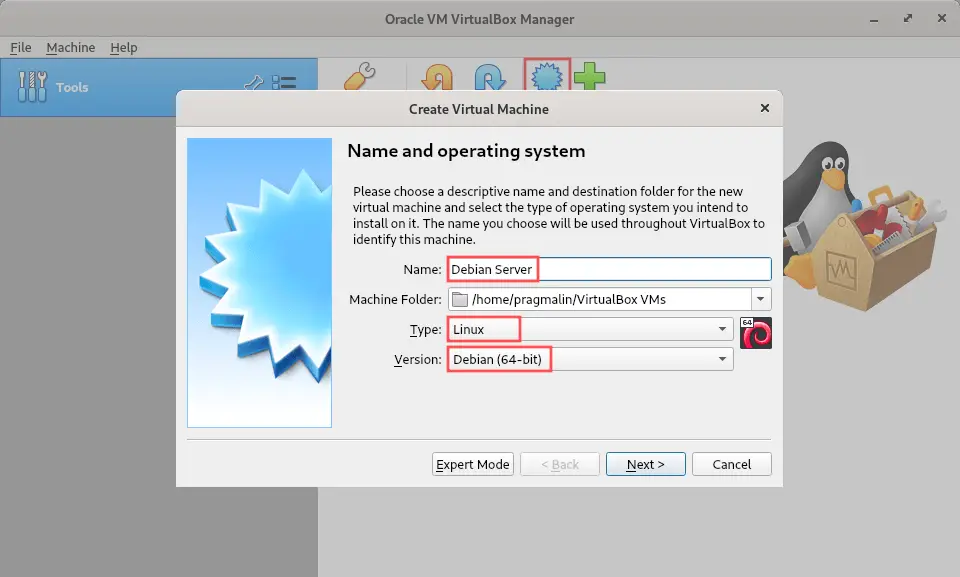Click the tools icon beside Tools label

click(x=32, y=86)
